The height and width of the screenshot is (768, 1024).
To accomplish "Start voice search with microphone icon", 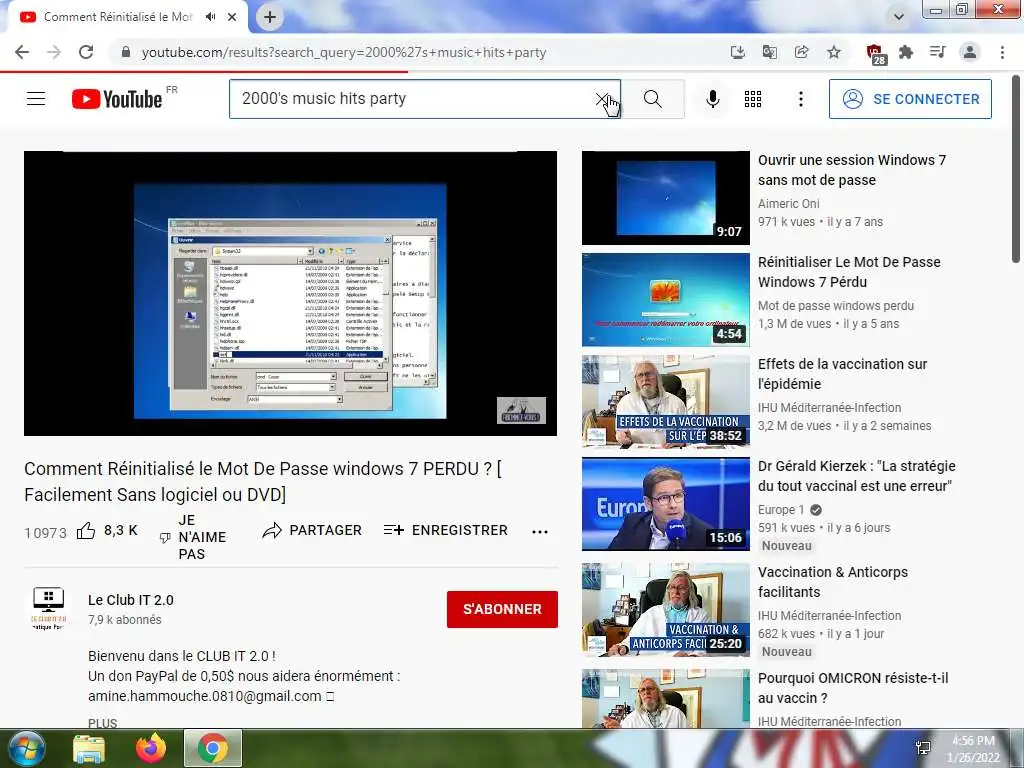I will (712, 99).
